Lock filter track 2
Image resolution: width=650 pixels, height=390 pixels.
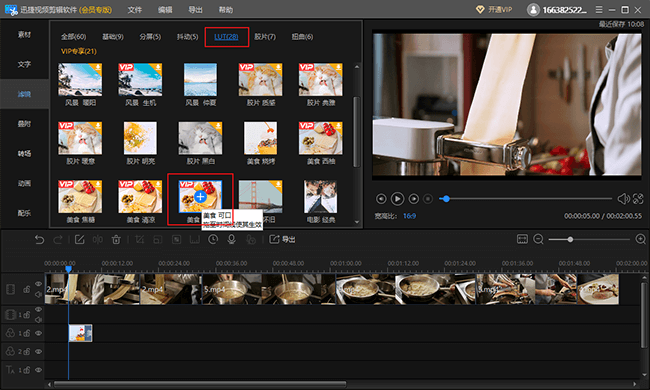pyautogui.click(x=27, y=351)
